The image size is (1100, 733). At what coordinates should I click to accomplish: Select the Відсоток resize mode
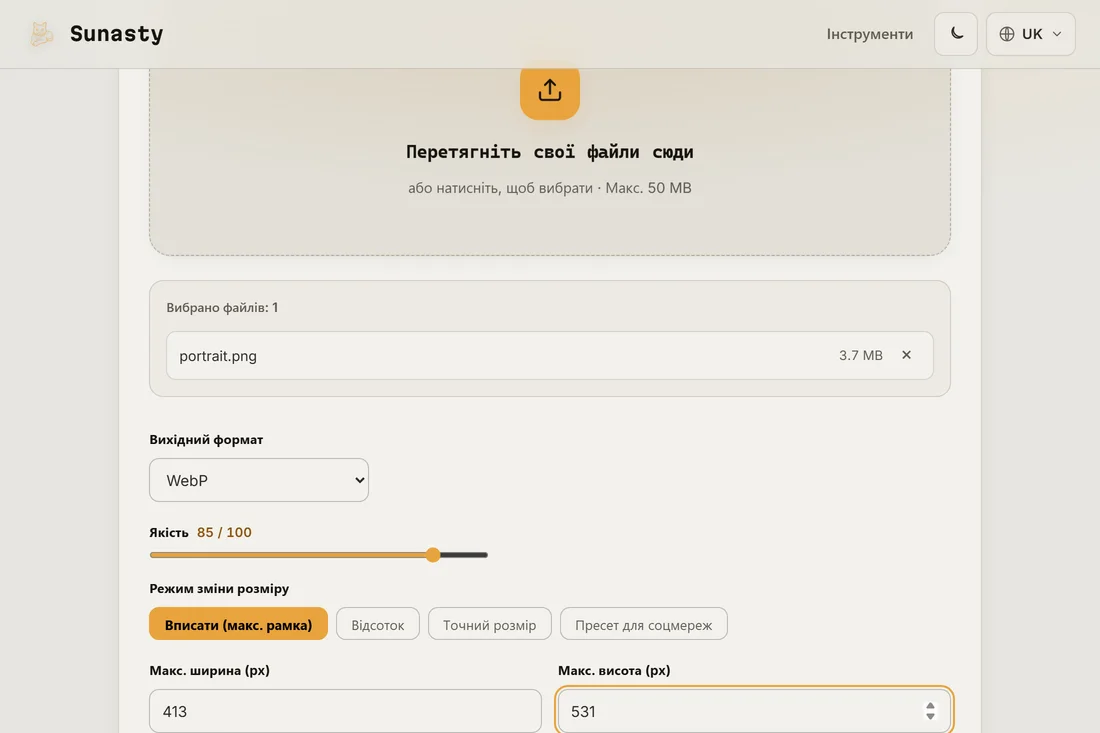pyautogui.click(x=377, y=624)
